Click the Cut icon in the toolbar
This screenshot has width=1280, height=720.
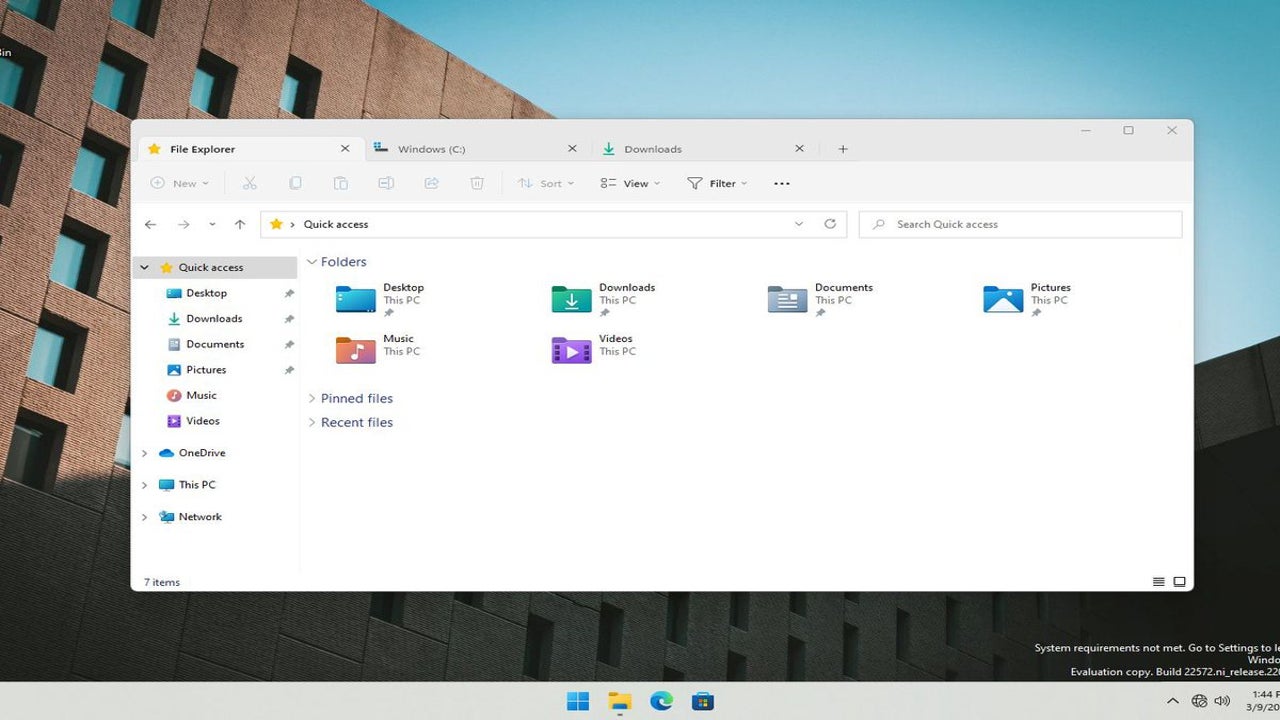pos(250,183)
